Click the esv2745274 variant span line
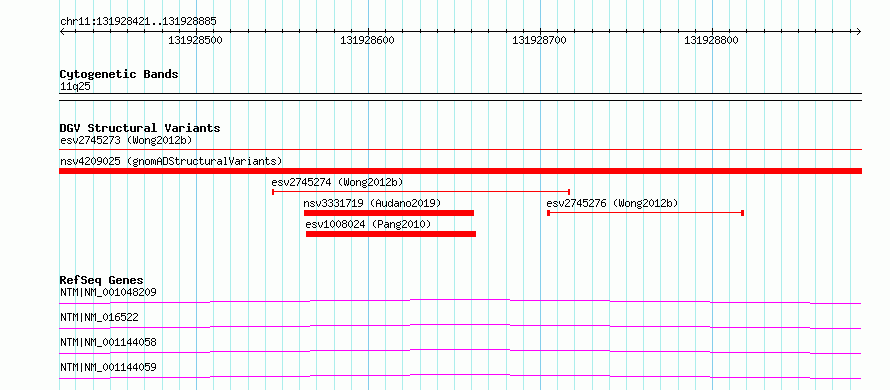This screenshot has height=390, width=890. tap(421, 192)
